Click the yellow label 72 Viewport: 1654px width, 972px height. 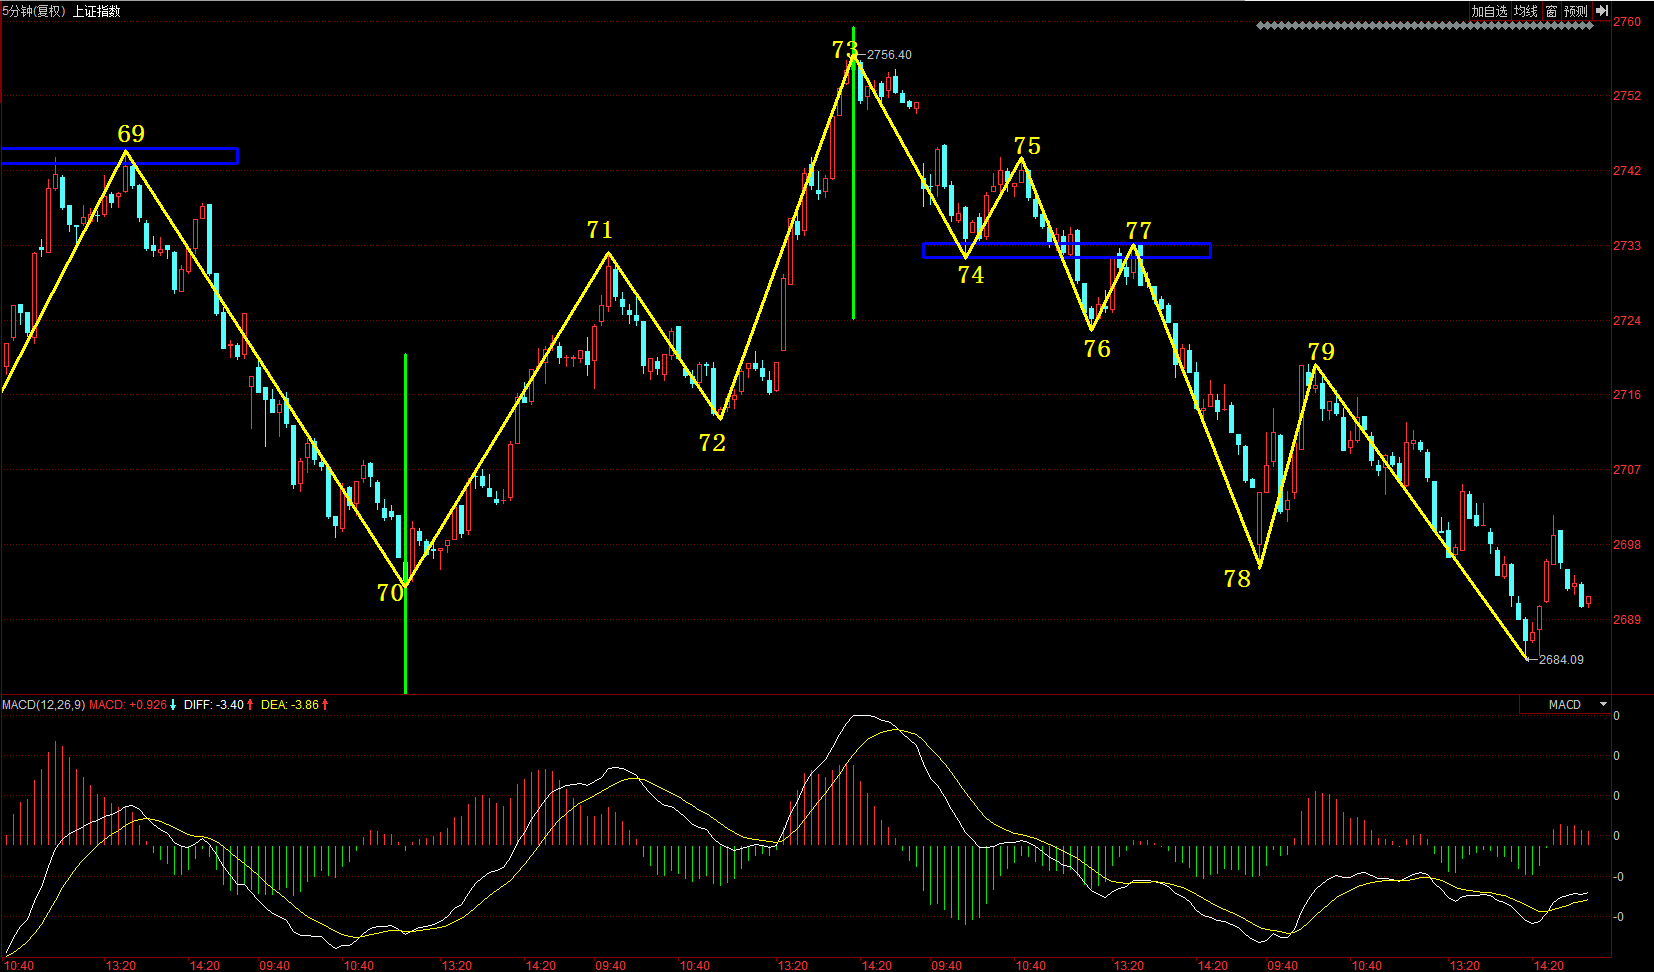click(x=712, y=443)
